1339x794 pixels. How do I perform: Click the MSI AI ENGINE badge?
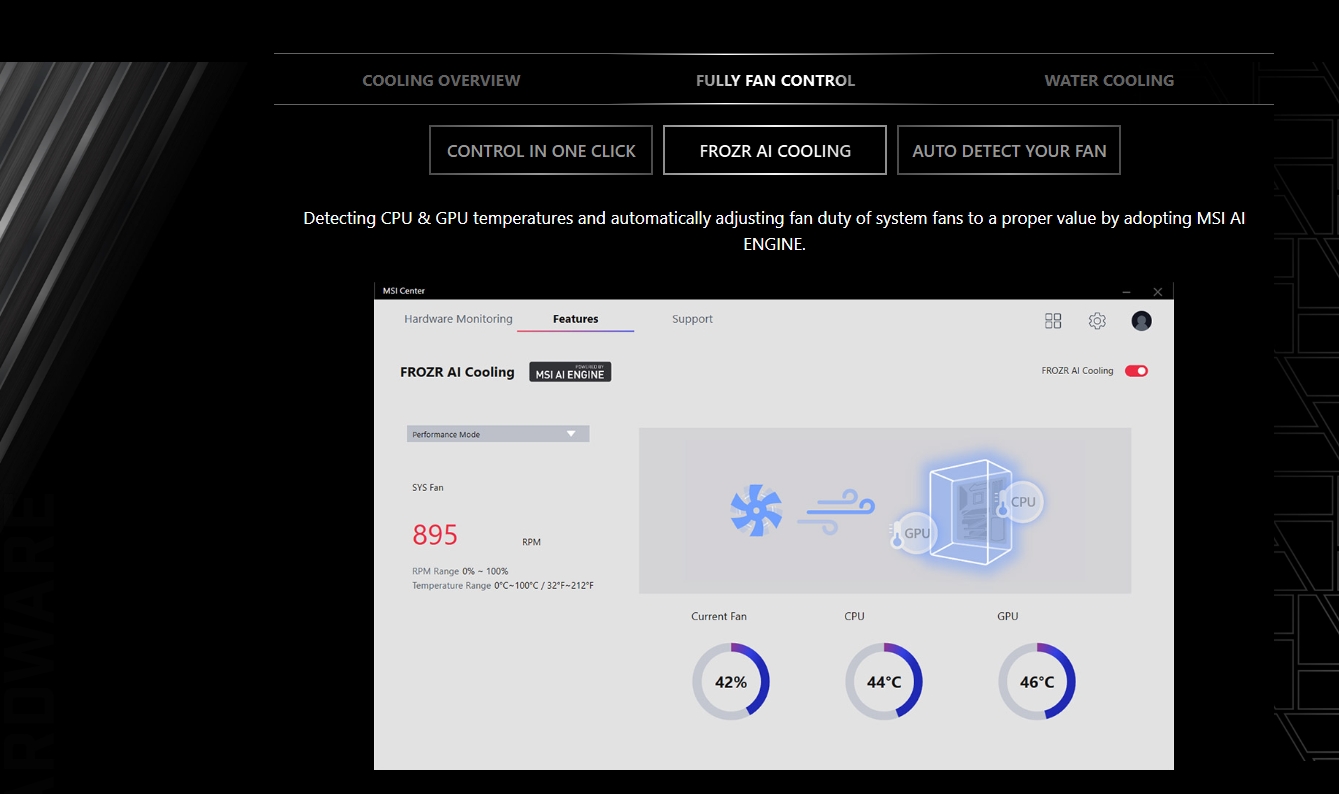click(570, 372)
